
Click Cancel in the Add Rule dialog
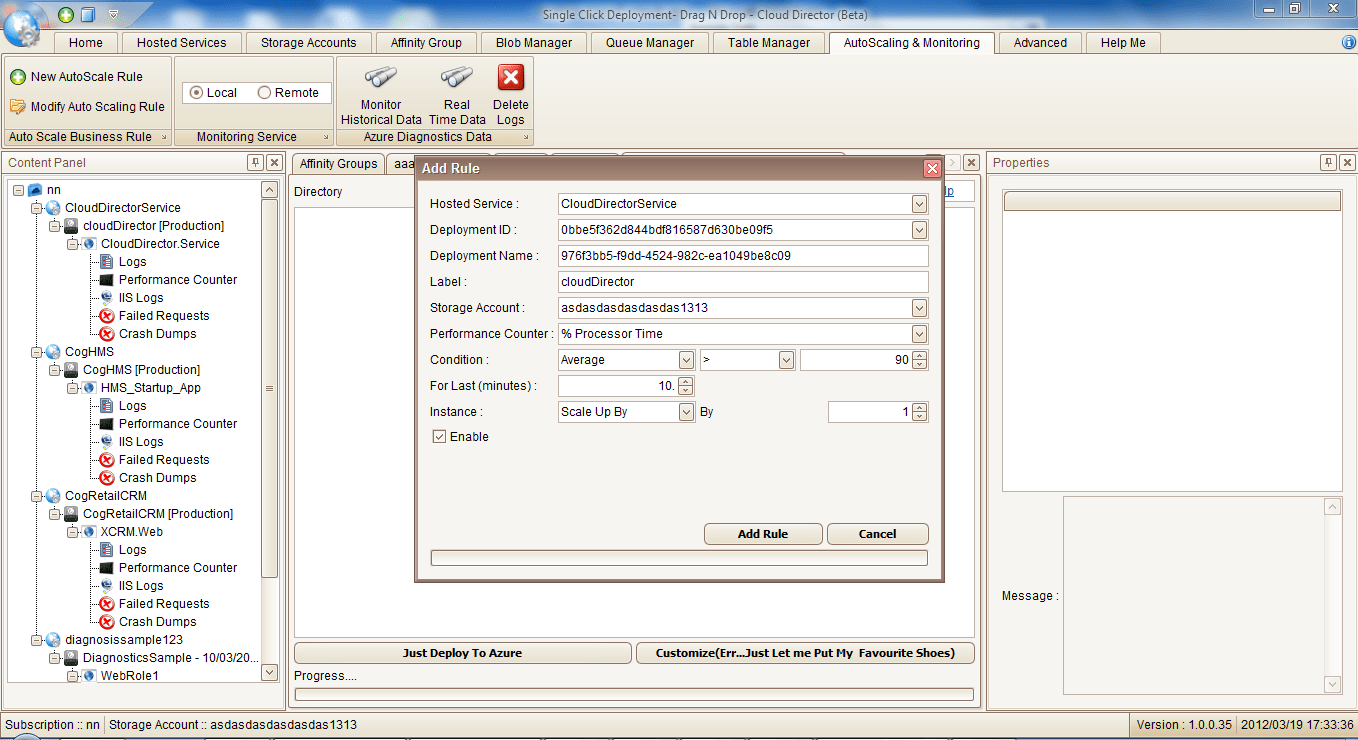pyautogui.click(x=877, y=534)
